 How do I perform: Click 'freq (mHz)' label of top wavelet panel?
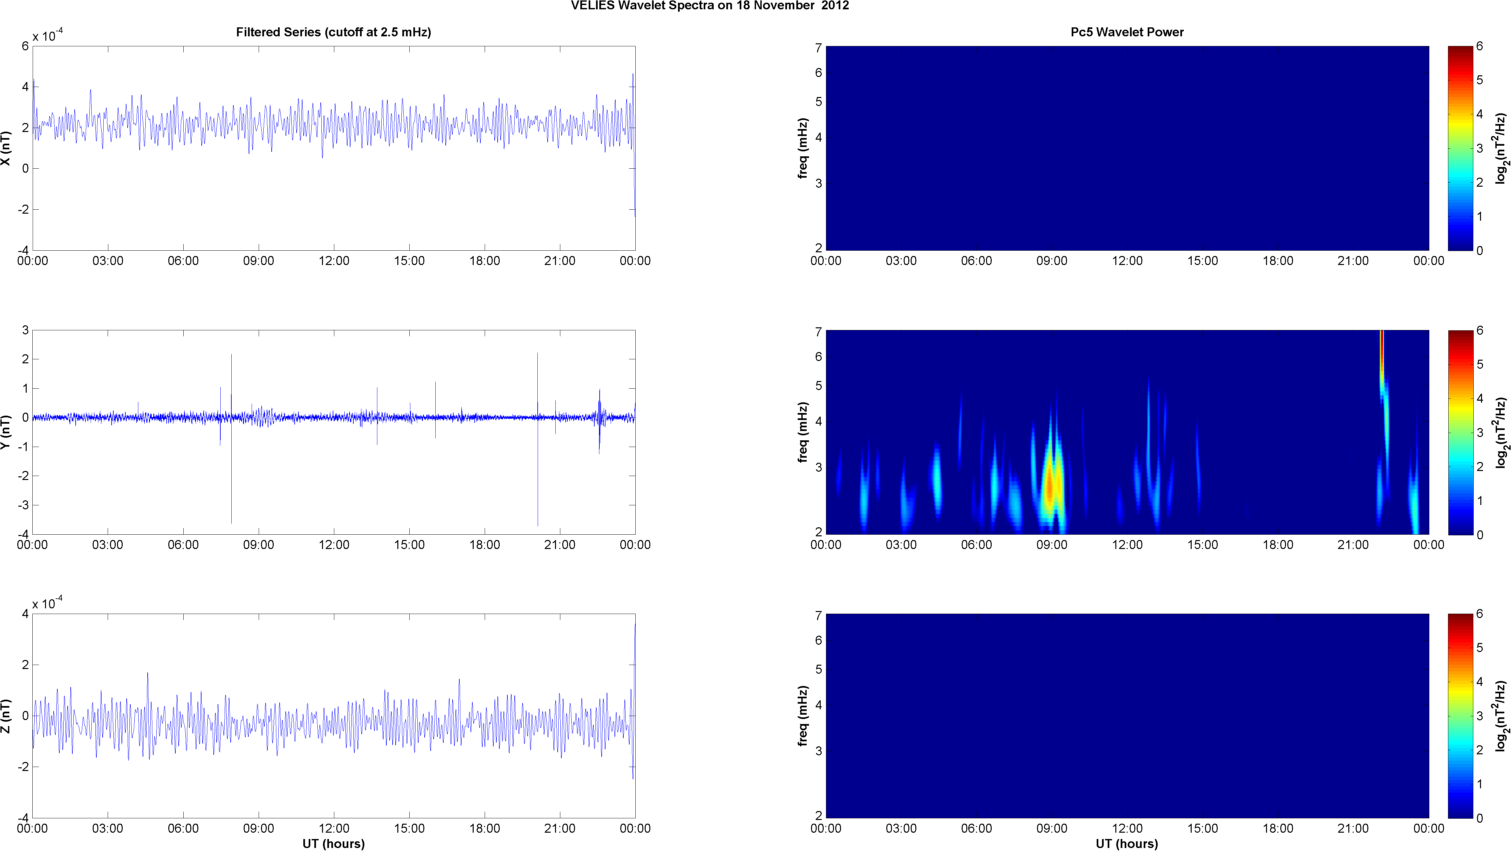tap(803, 148)
